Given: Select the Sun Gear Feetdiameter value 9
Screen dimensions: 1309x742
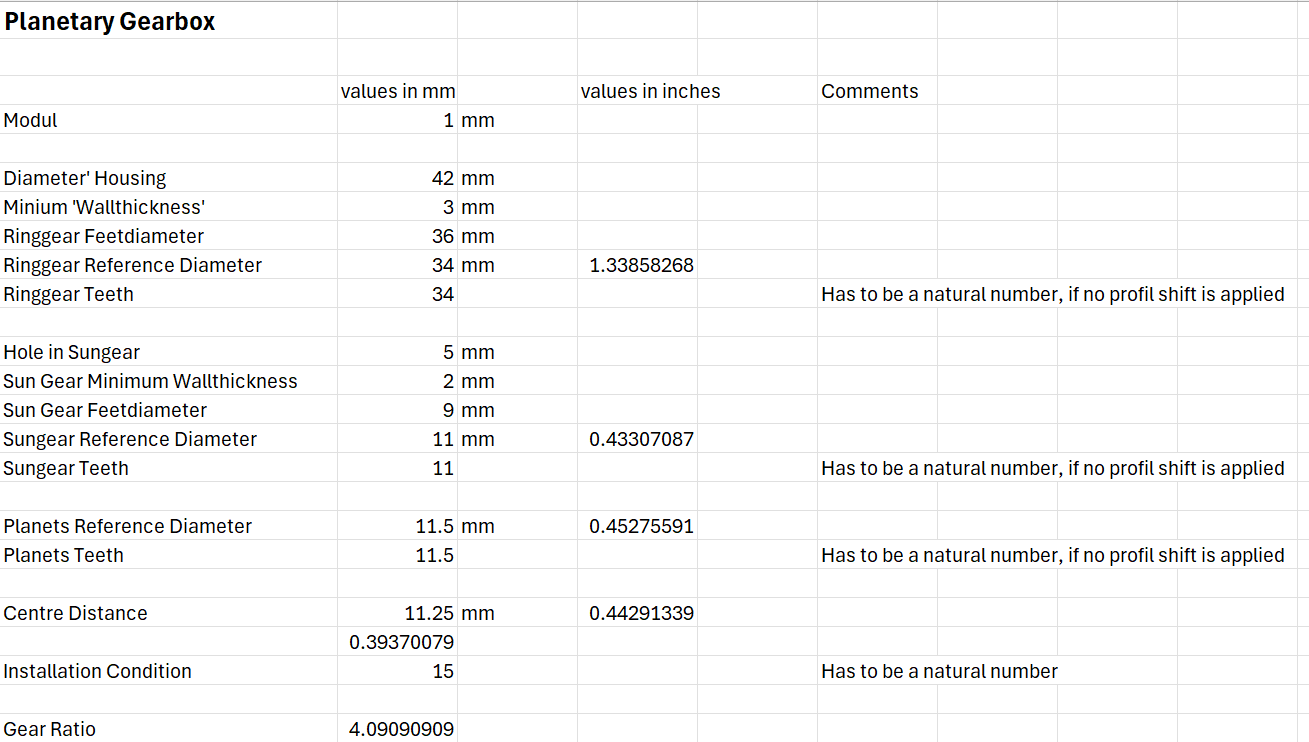Looking at the screenshot, I should (x=397, y=410).
